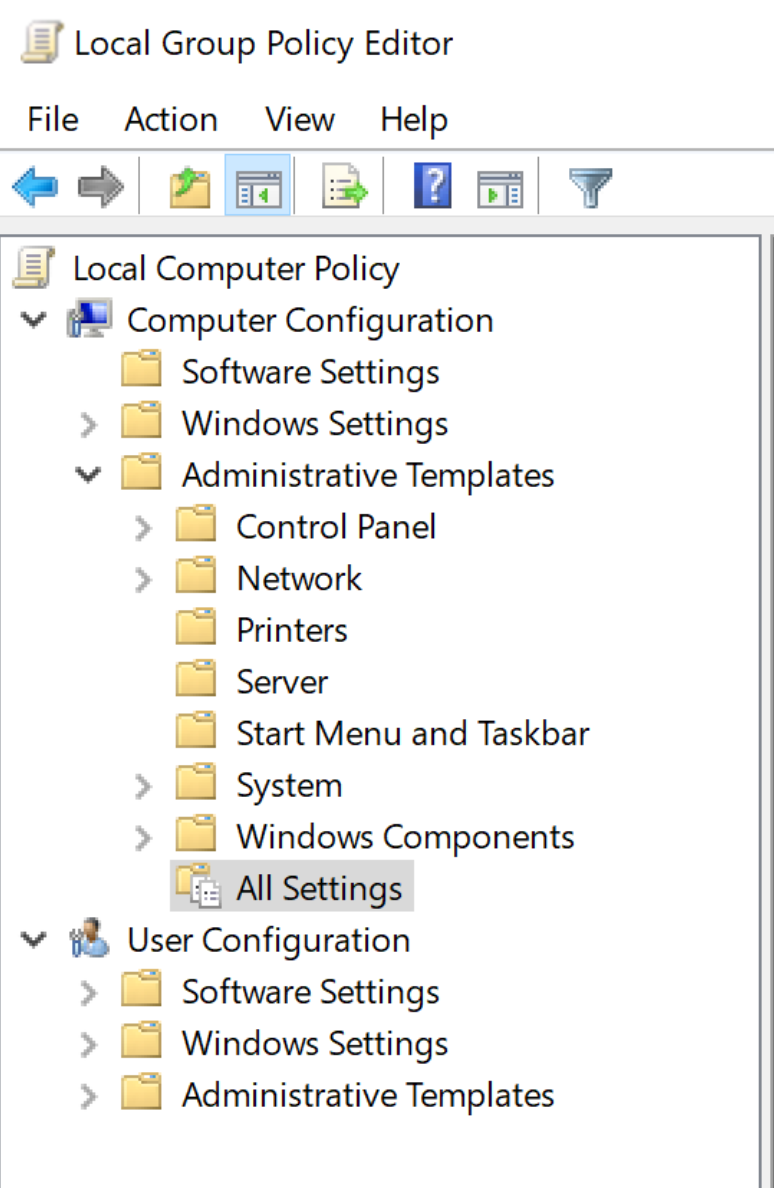
Task: Open Help via the question mark icon
Action: [432, 187]
